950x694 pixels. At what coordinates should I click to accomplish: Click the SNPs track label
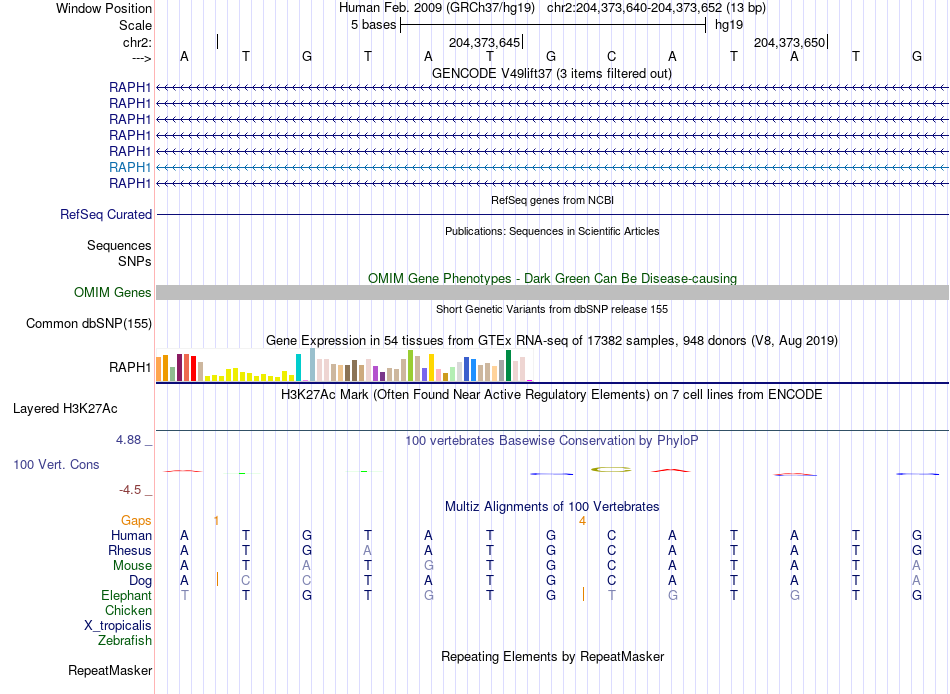click(x=135, y=261)
